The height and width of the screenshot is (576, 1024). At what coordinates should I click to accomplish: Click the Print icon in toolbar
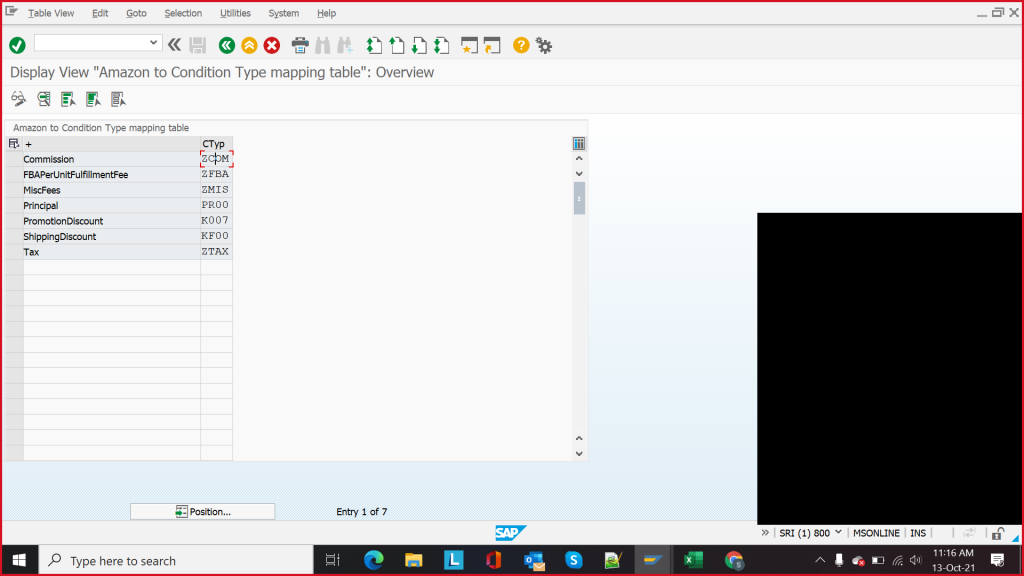(299, 45)
